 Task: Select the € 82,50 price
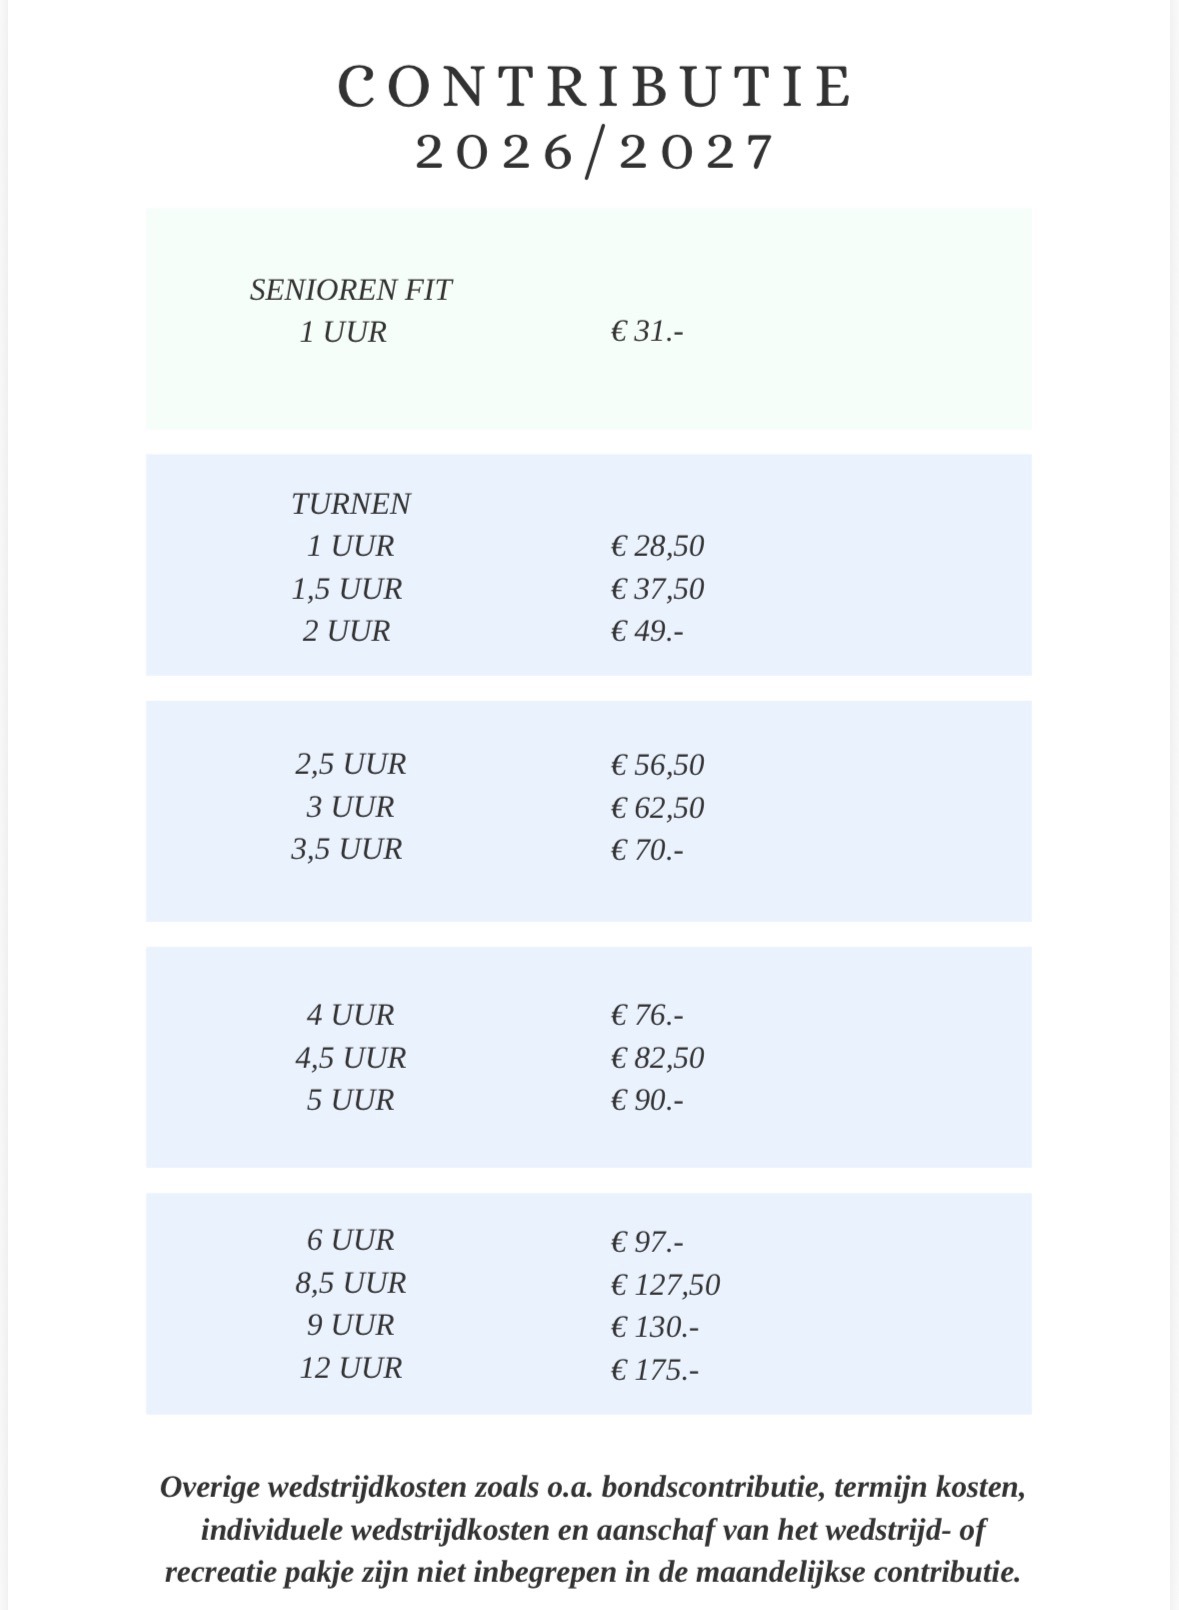[x=657, y=1058]
